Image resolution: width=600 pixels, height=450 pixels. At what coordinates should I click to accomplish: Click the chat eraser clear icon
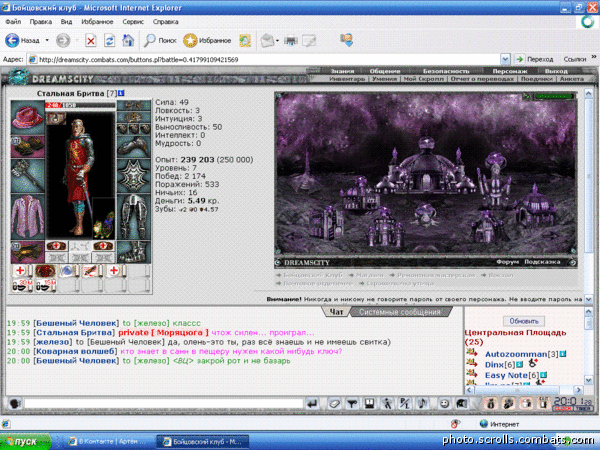[334, 404]
